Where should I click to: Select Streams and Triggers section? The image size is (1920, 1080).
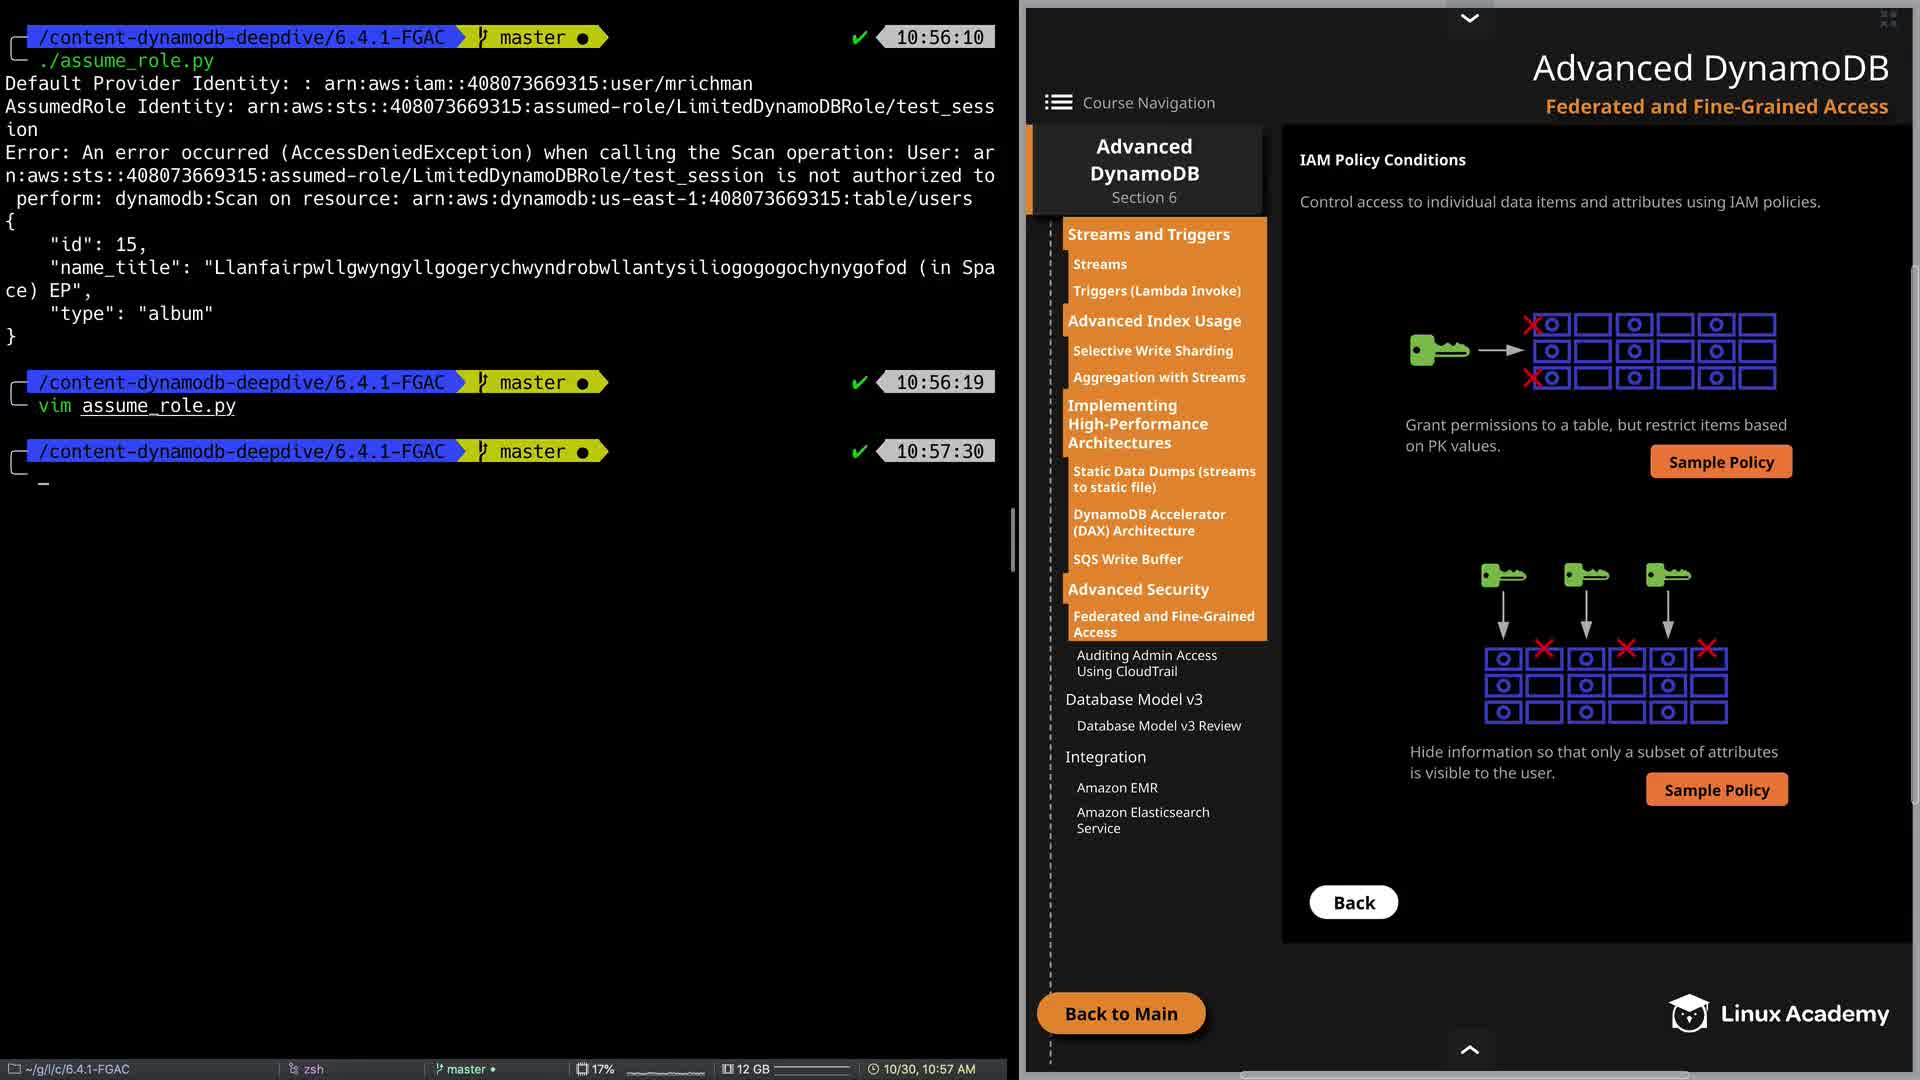coord(1148,234)
